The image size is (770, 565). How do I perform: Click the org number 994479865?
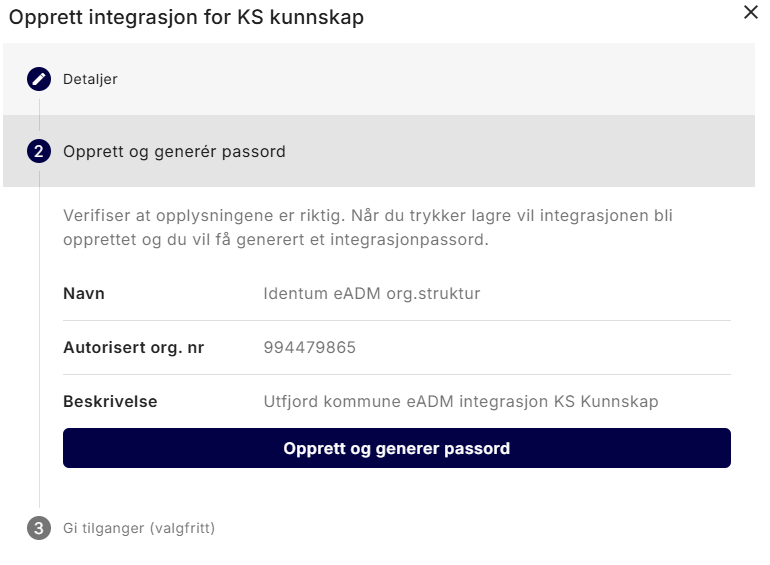310,348
